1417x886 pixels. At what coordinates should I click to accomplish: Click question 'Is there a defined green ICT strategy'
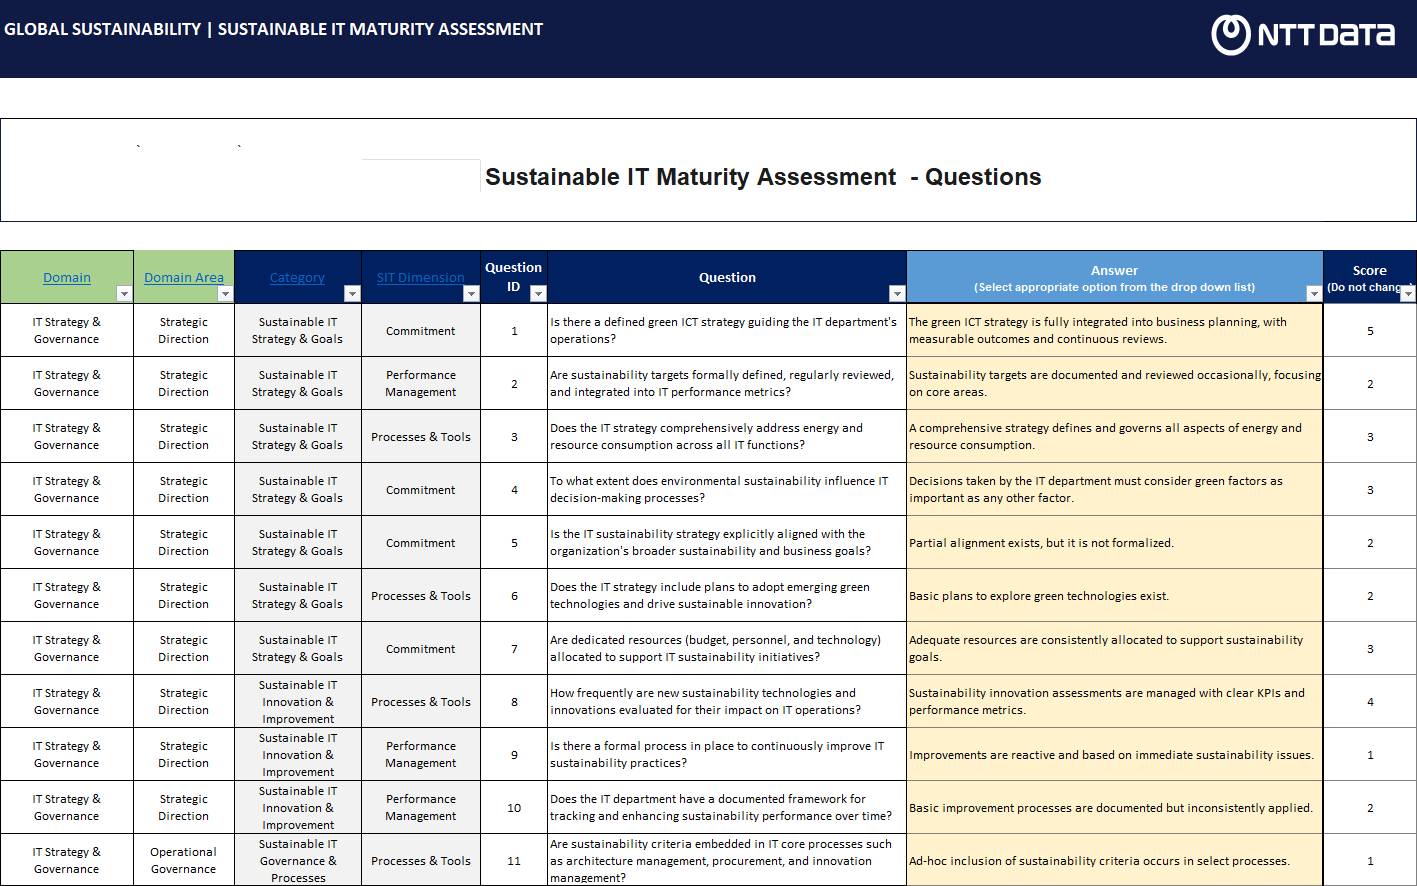(727, 330)
